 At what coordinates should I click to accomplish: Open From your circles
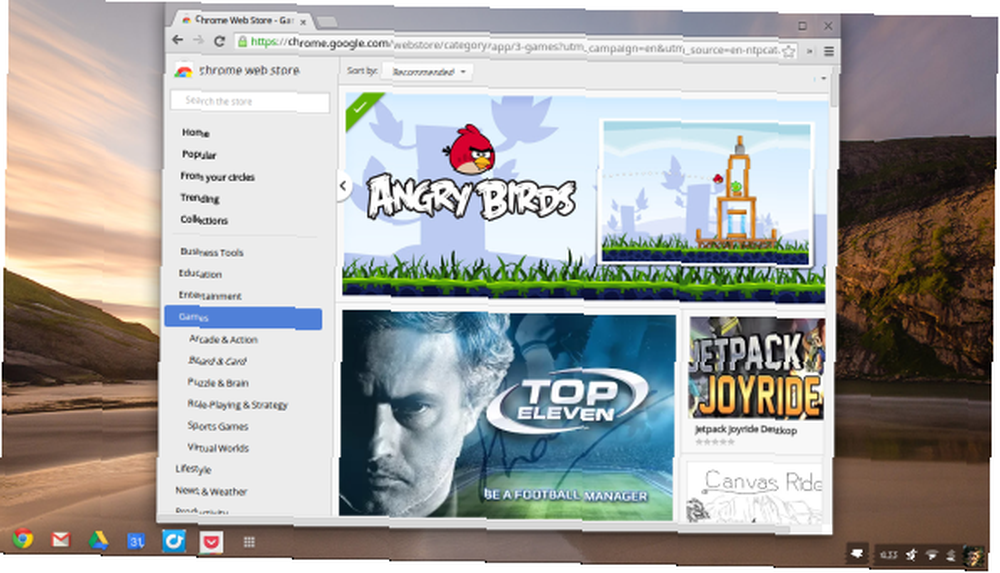(217, 176)
